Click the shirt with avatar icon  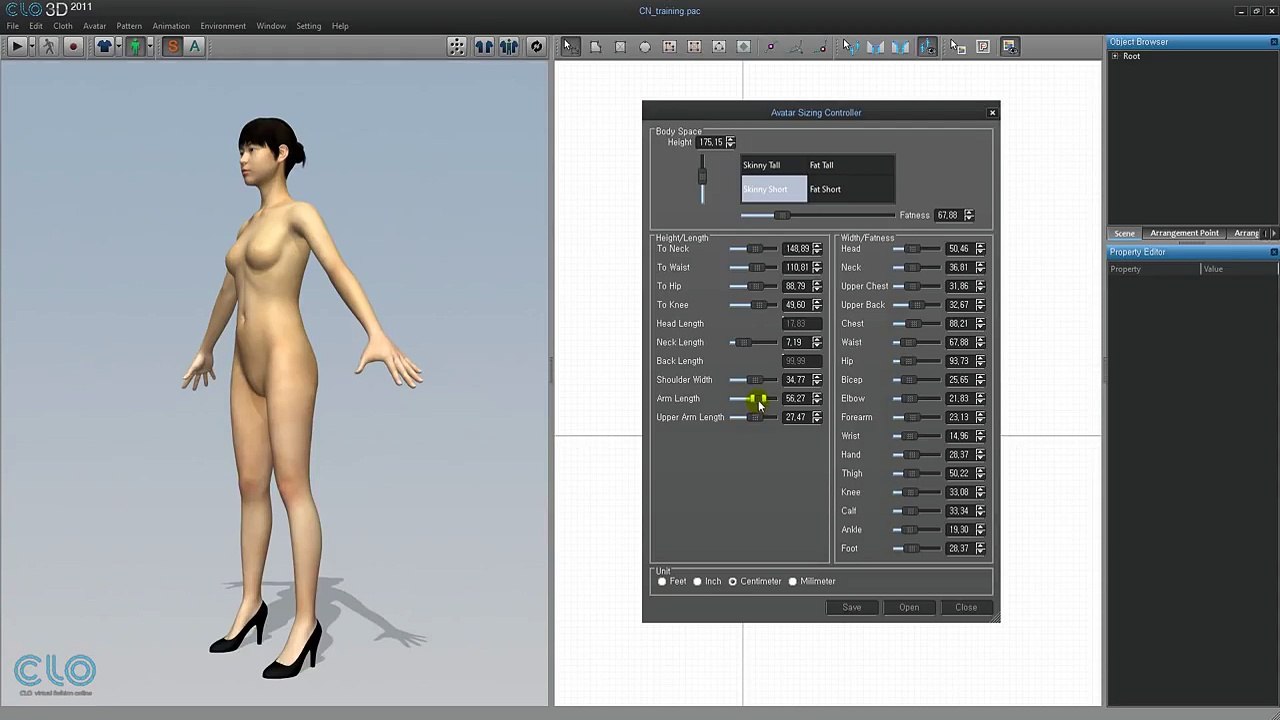click(x=509, y=46)
